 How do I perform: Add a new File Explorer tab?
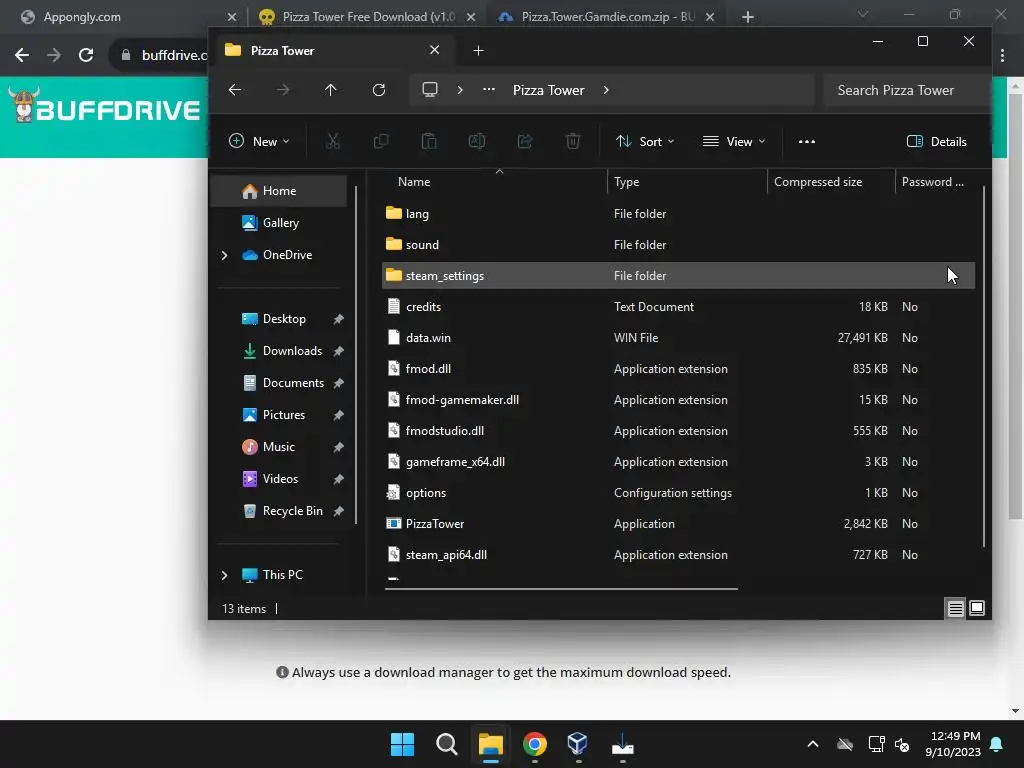coord(478,50)
